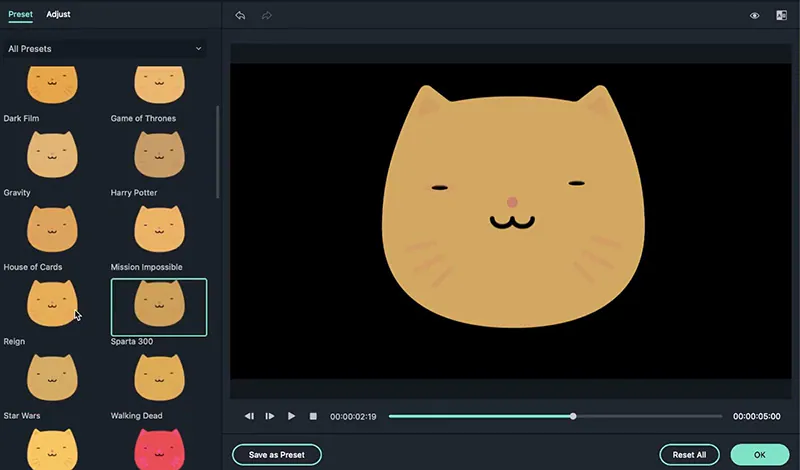This screenshot has height=470, width=800.
Task: Open the All Presets dropdown
Action: click(105, 49)
